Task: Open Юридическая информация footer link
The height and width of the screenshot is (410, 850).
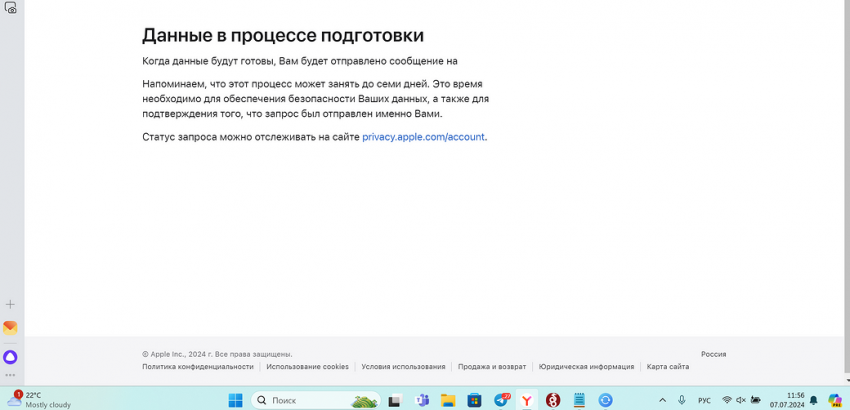Action: (x=586, y=367)
